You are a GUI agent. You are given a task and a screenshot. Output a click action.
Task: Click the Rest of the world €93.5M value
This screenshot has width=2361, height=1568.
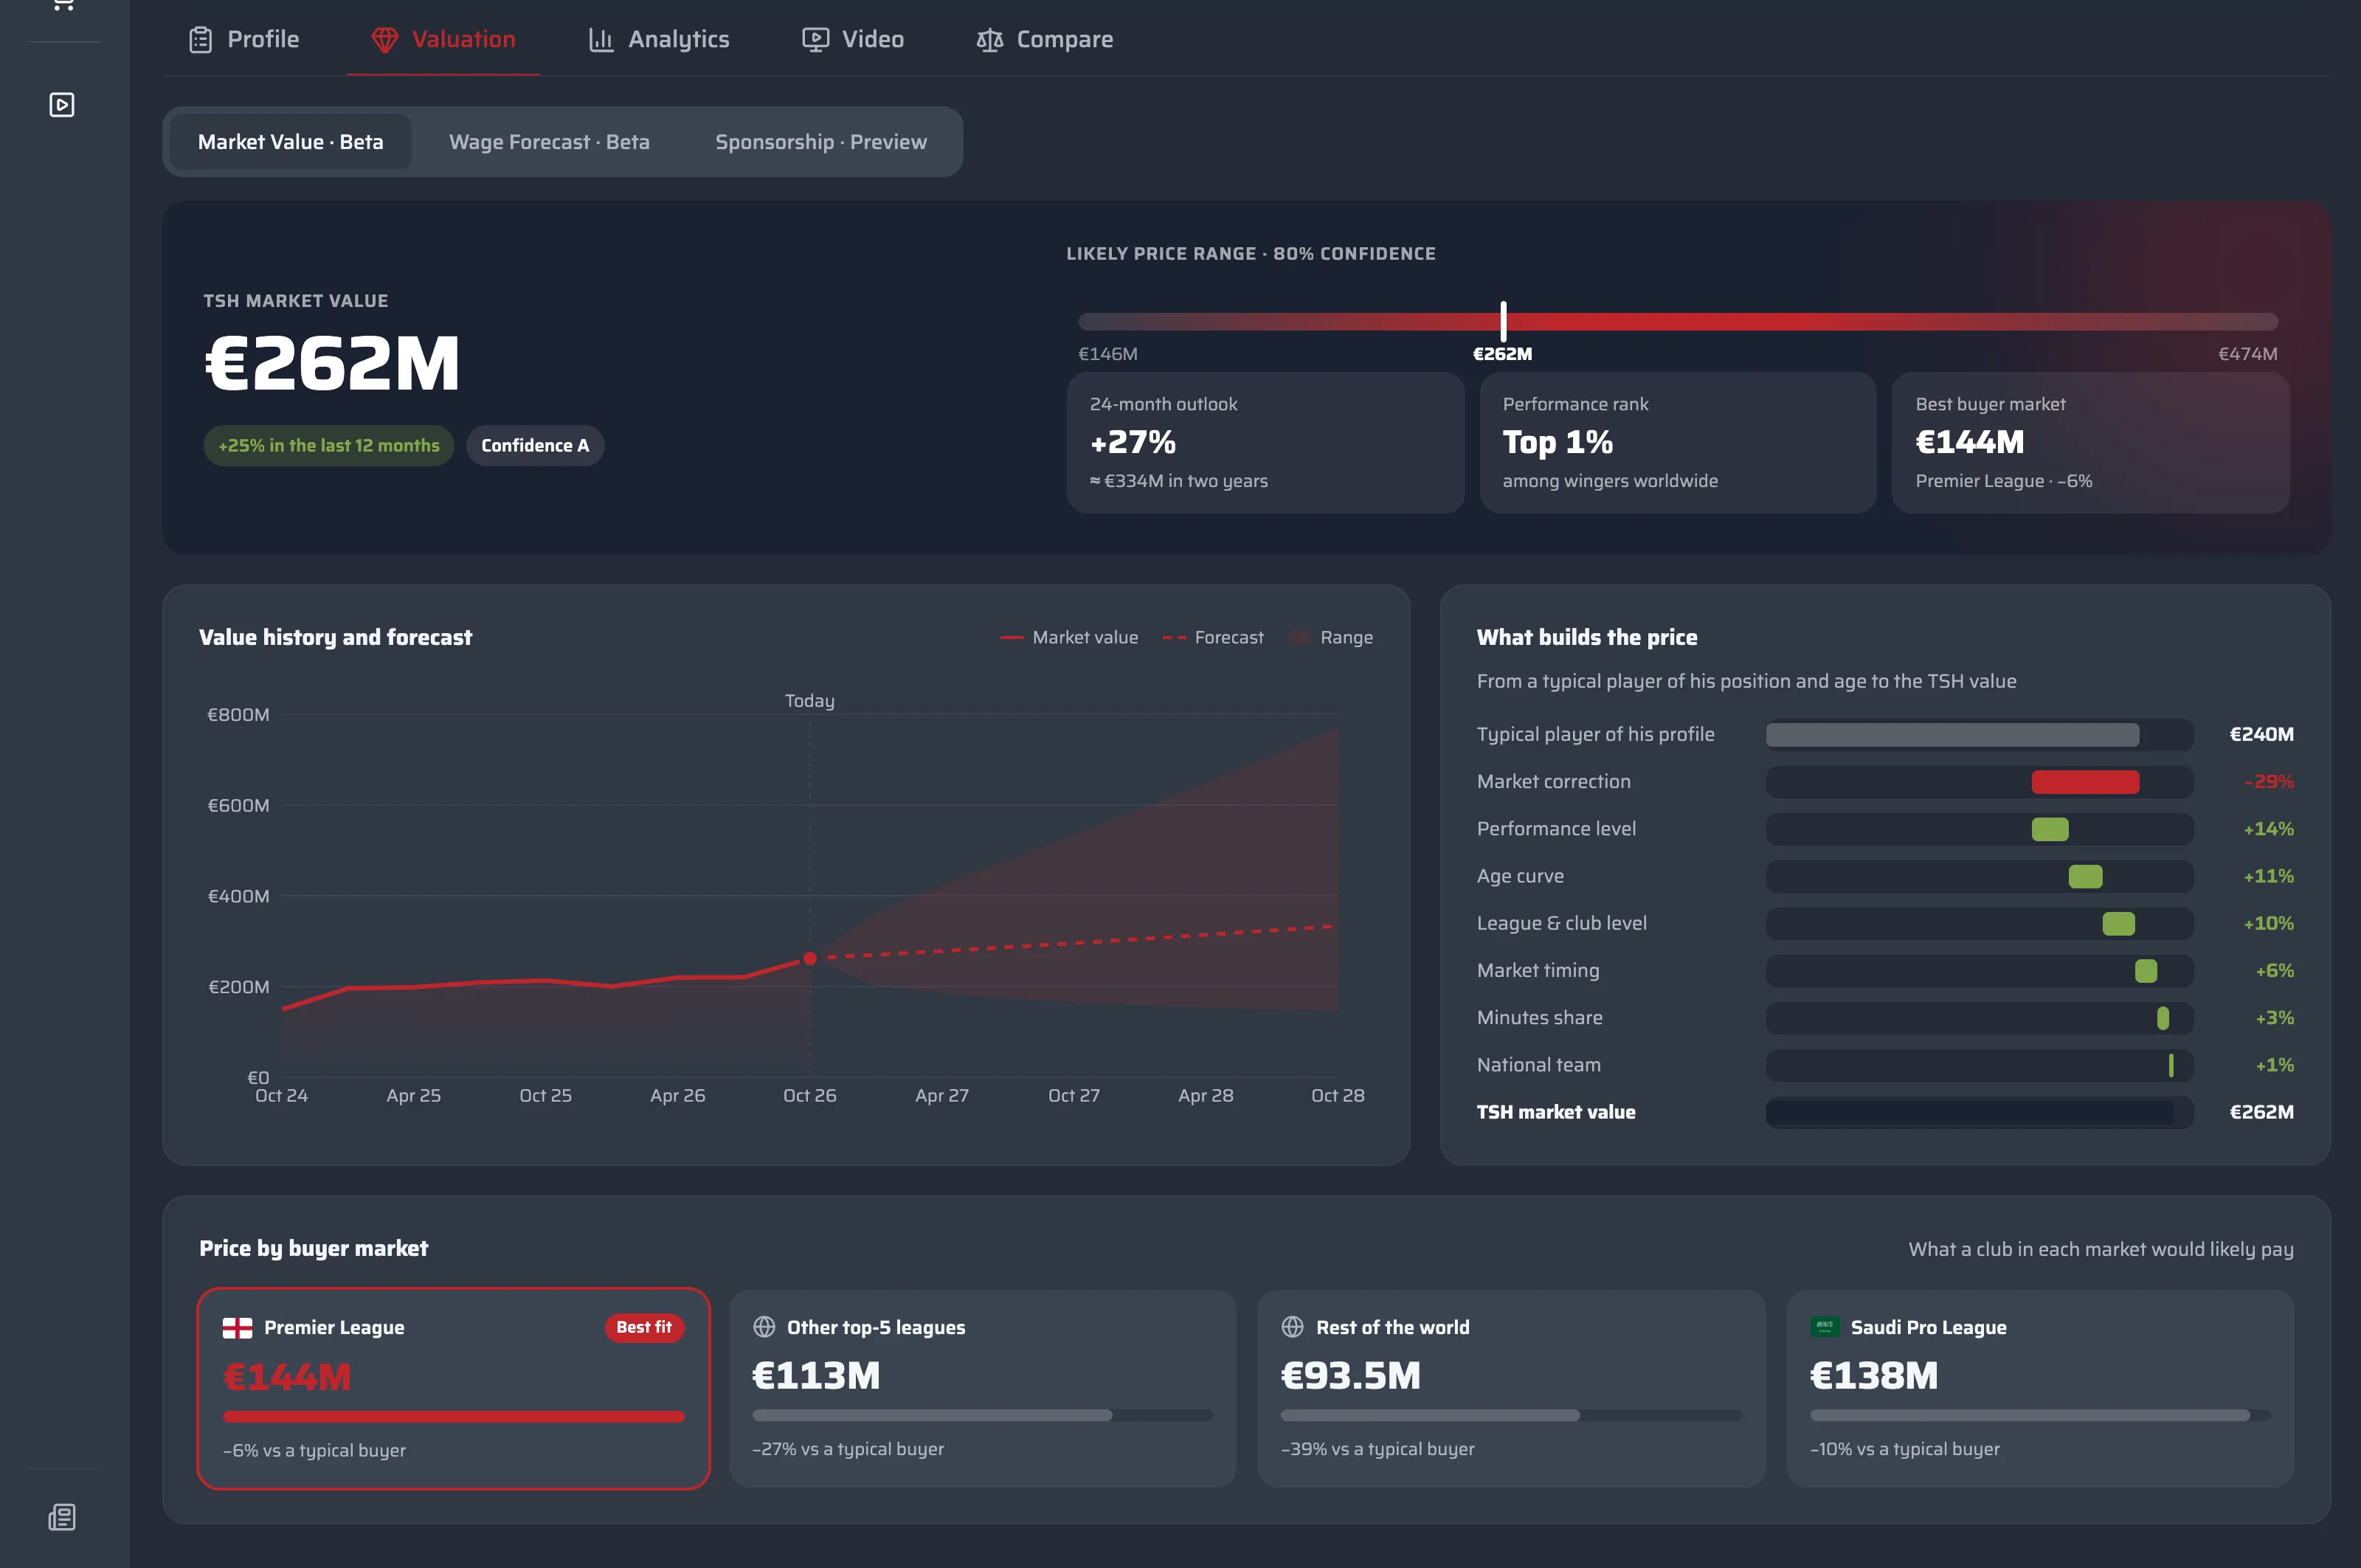pyautogui.click(x=1351, y=1376)
